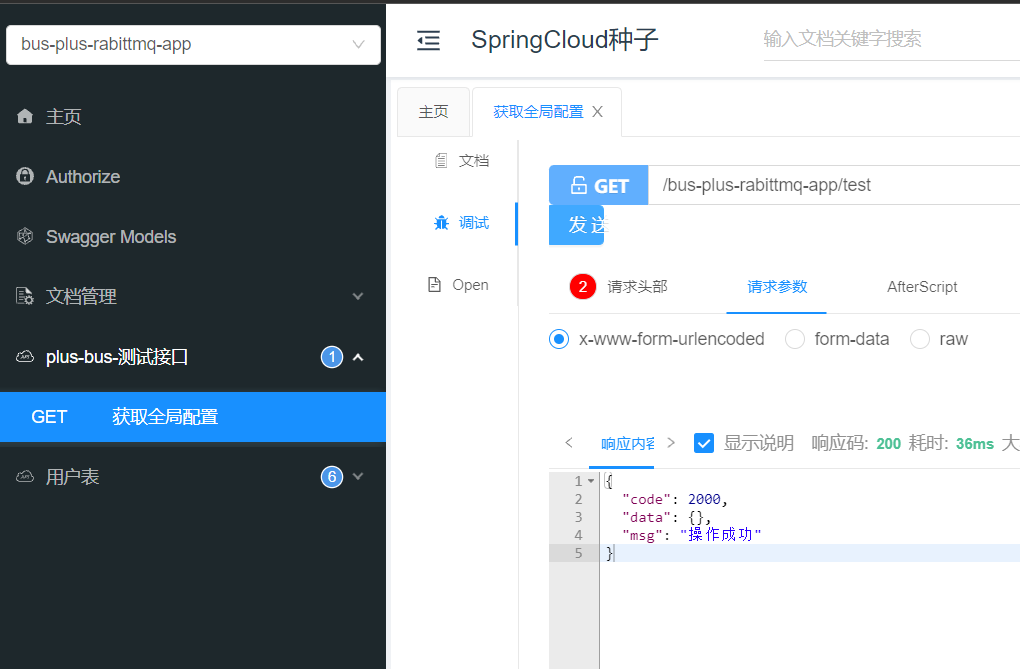This screenshot has width=1020, height=669.
Task: Select x-www-form-urlencoded radio option
Action: pyautogui.click(x=559, y=339)
